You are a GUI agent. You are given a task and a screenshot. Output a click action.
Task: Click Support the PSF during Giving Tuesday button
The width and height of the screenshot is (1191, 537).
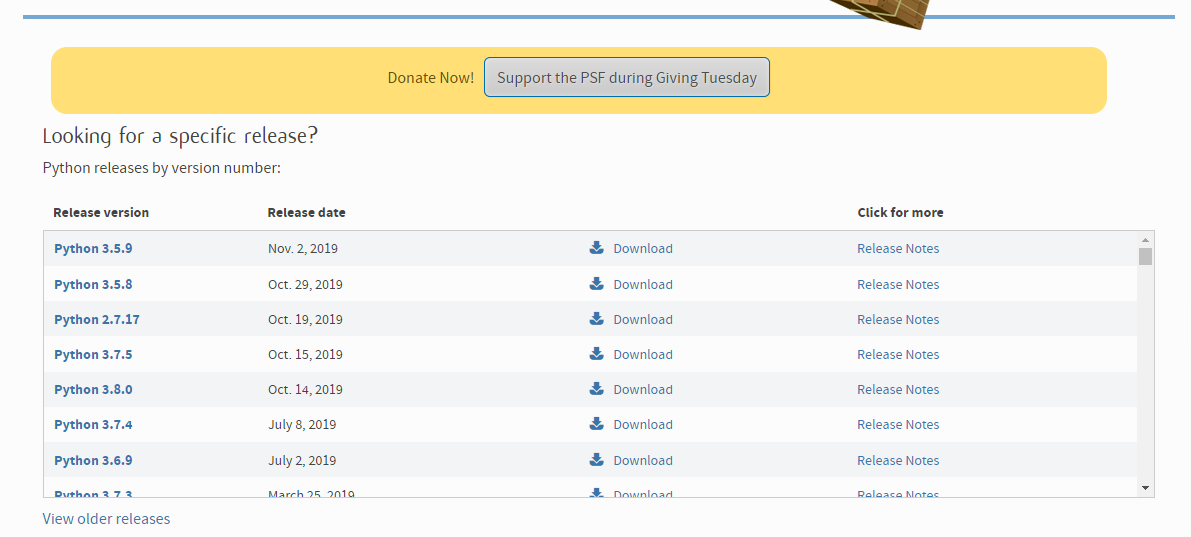pos(627,77)
